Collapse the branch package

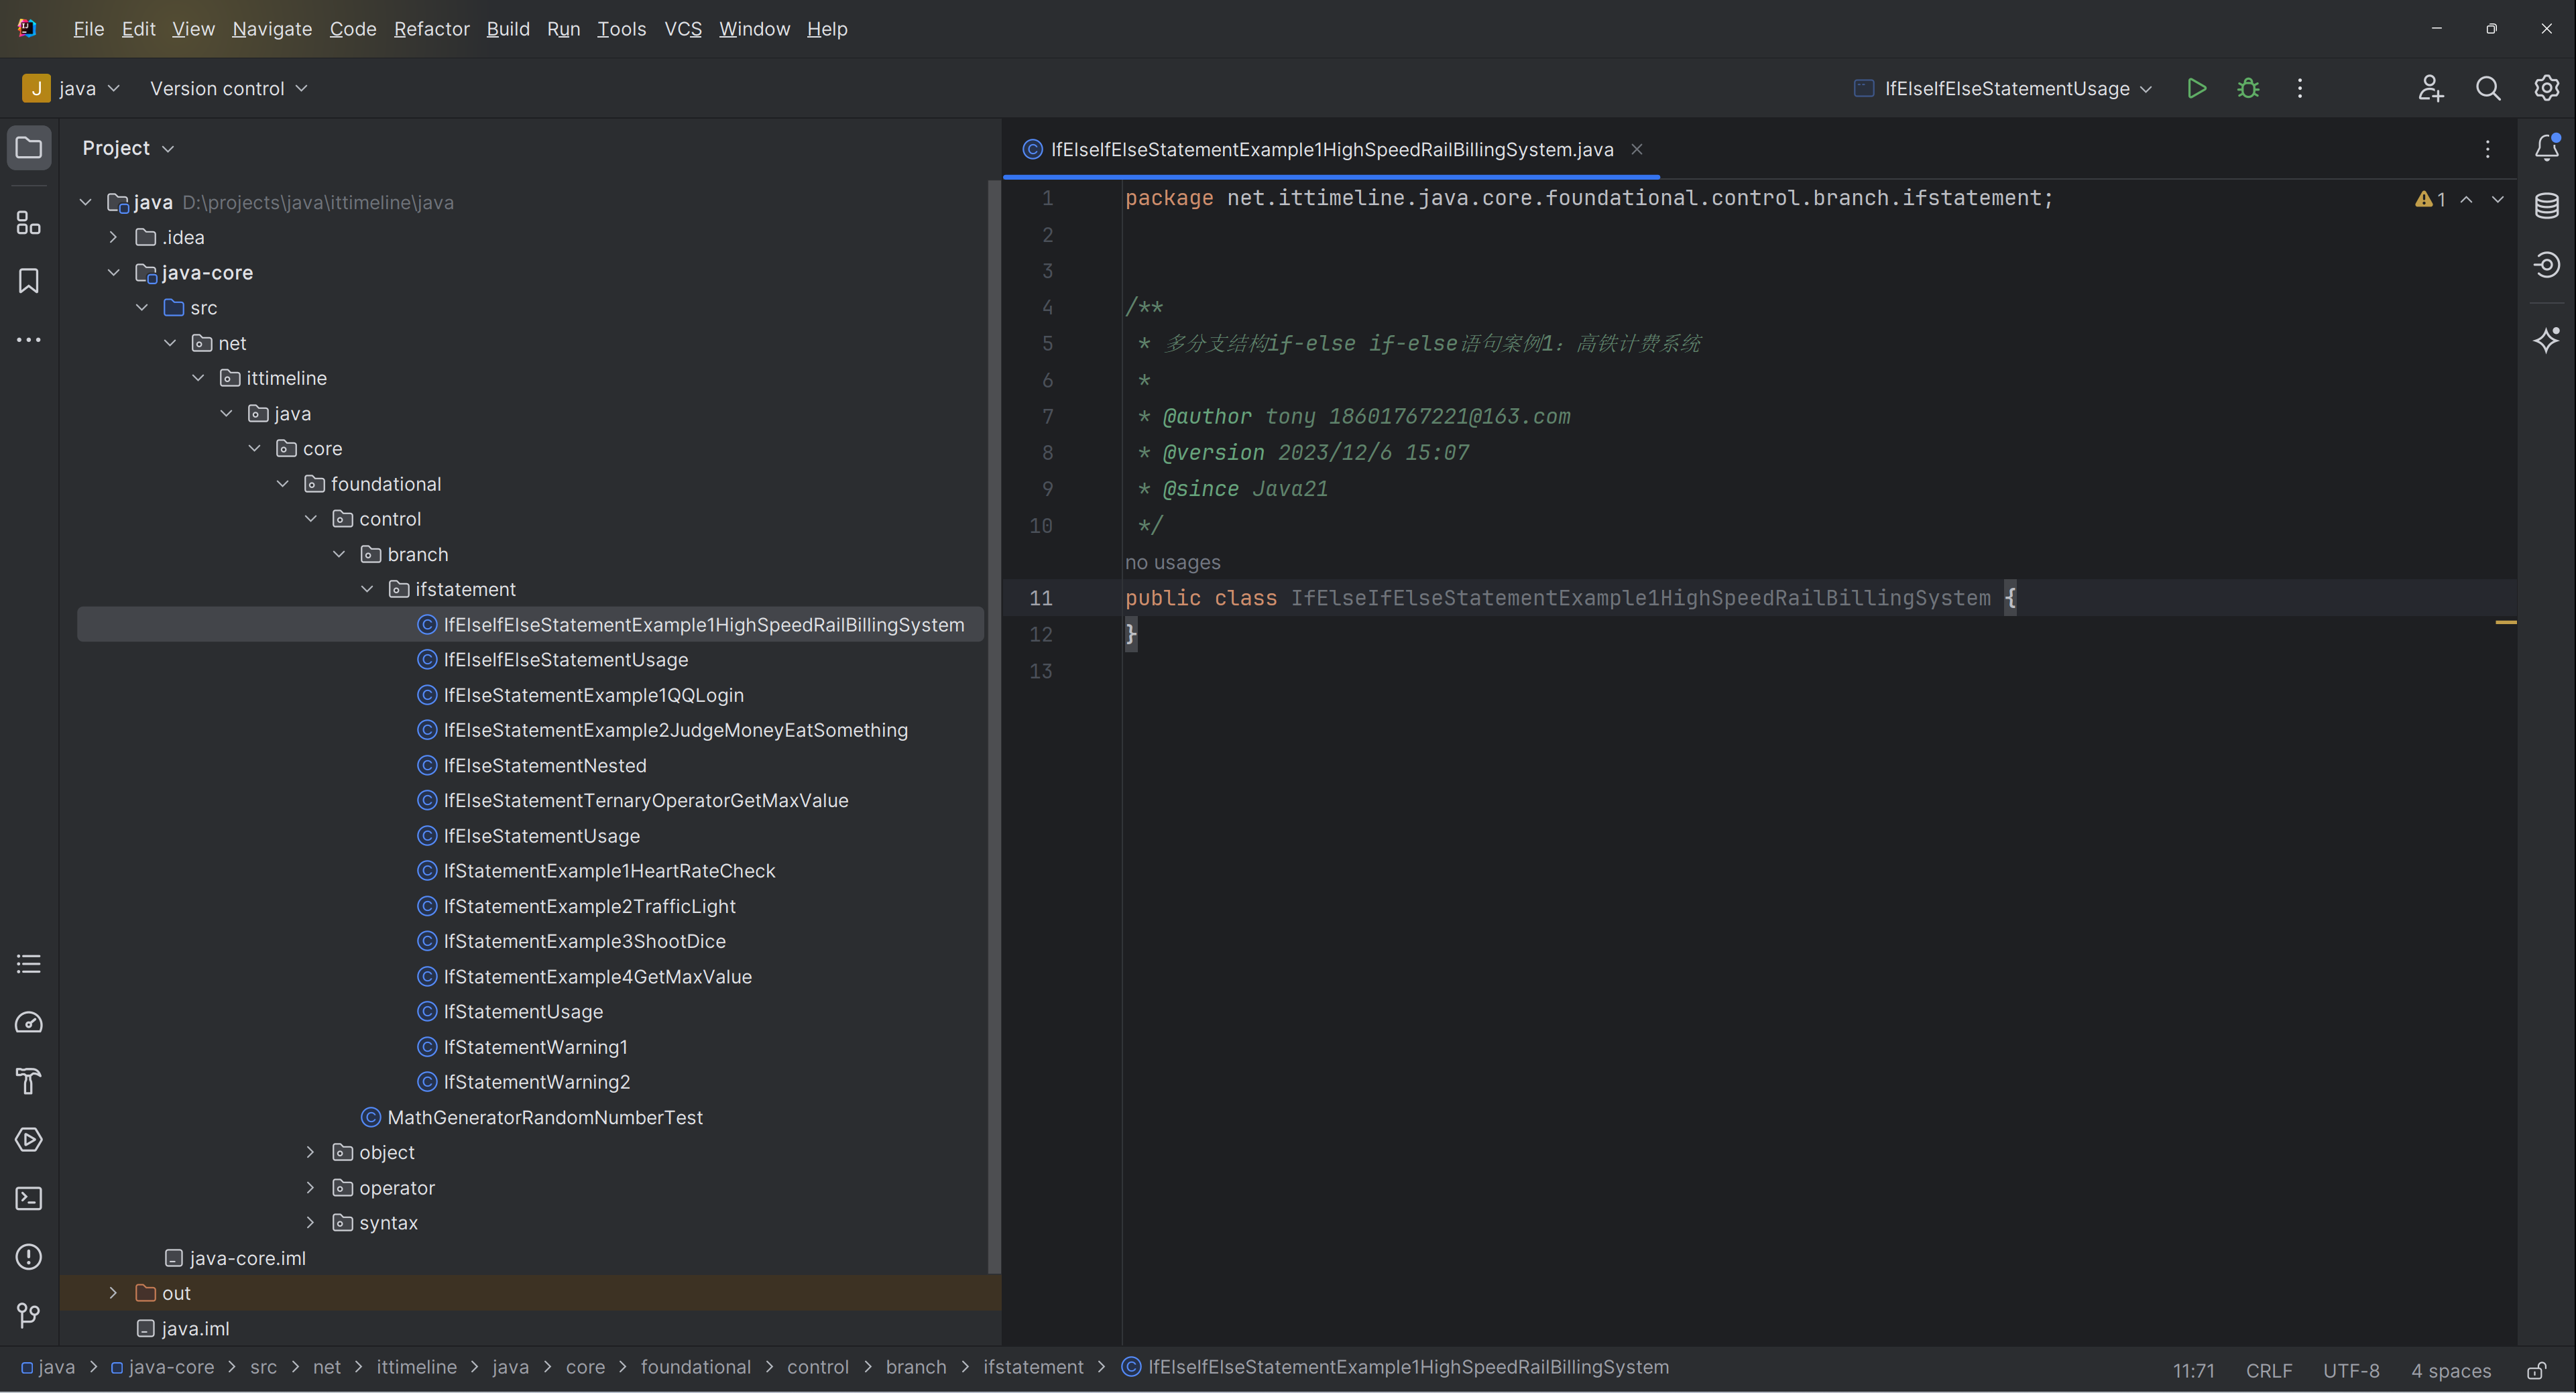click(339, 554)
